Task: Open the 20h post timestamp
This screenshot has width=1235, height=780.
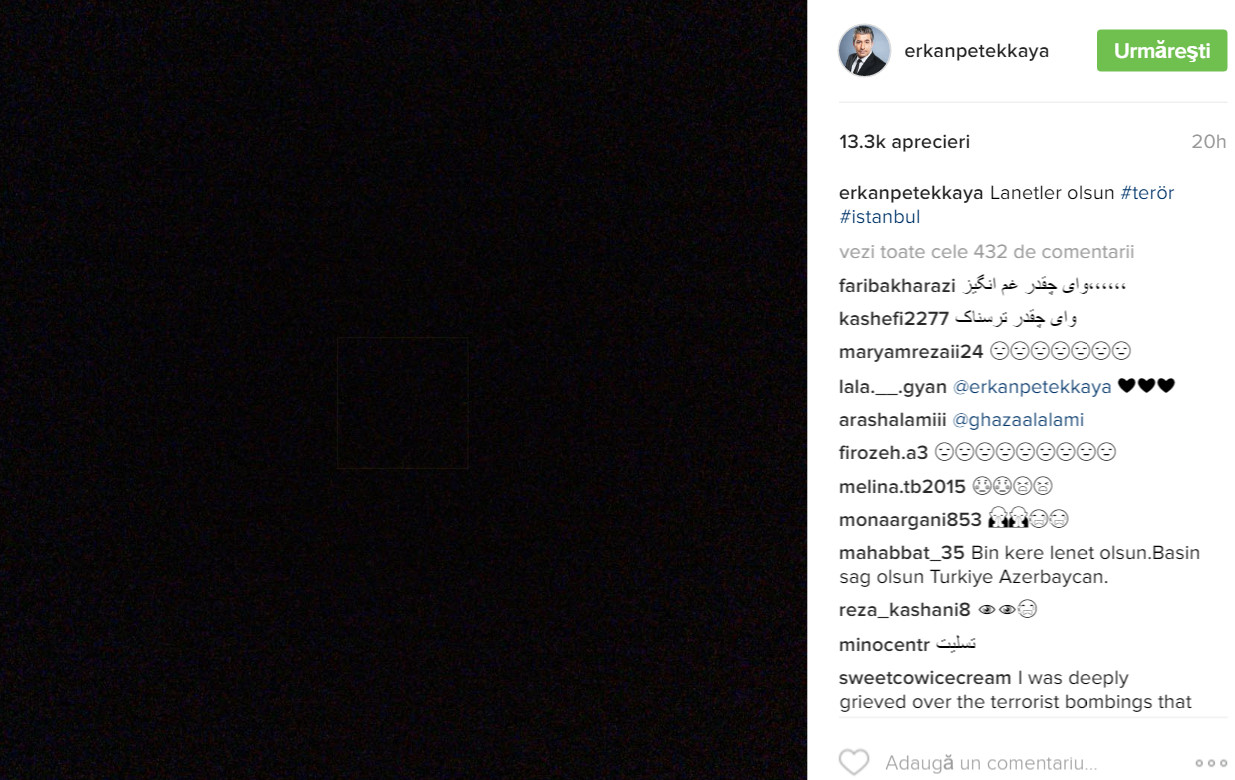Action: [1209, 142]
